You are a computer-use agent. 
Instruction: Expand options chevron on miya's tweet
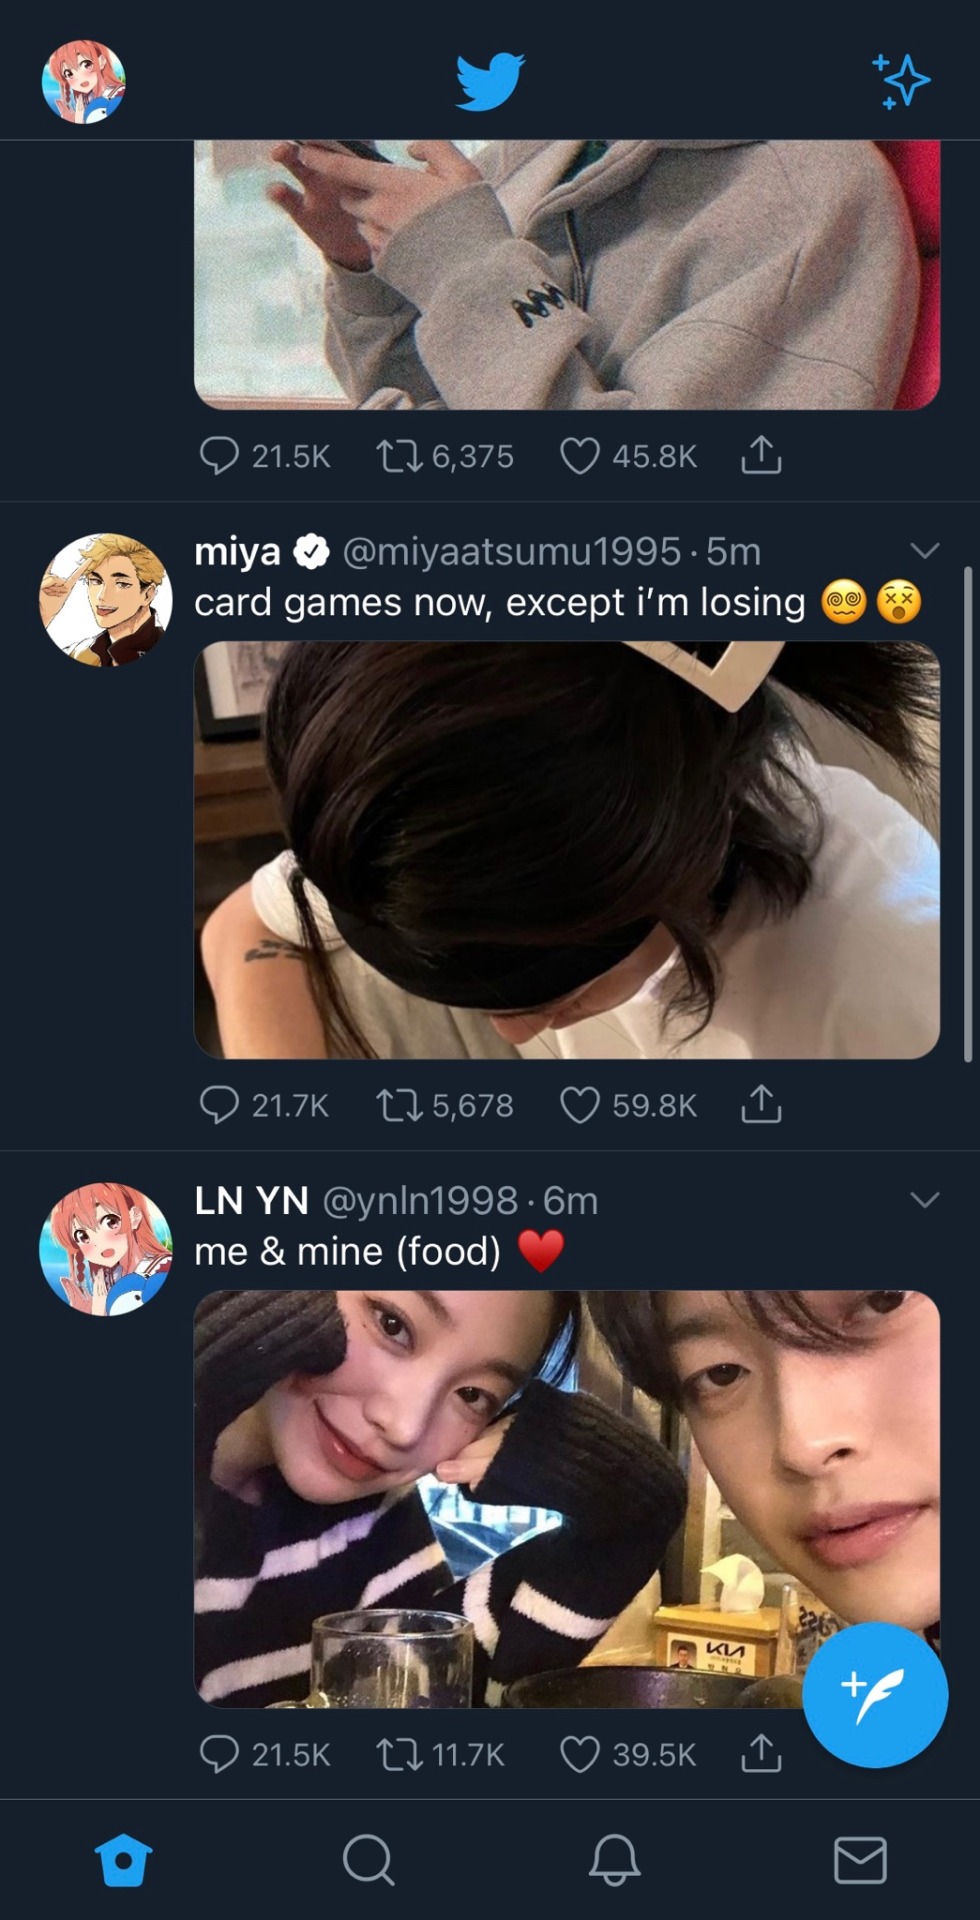point(925,550)
